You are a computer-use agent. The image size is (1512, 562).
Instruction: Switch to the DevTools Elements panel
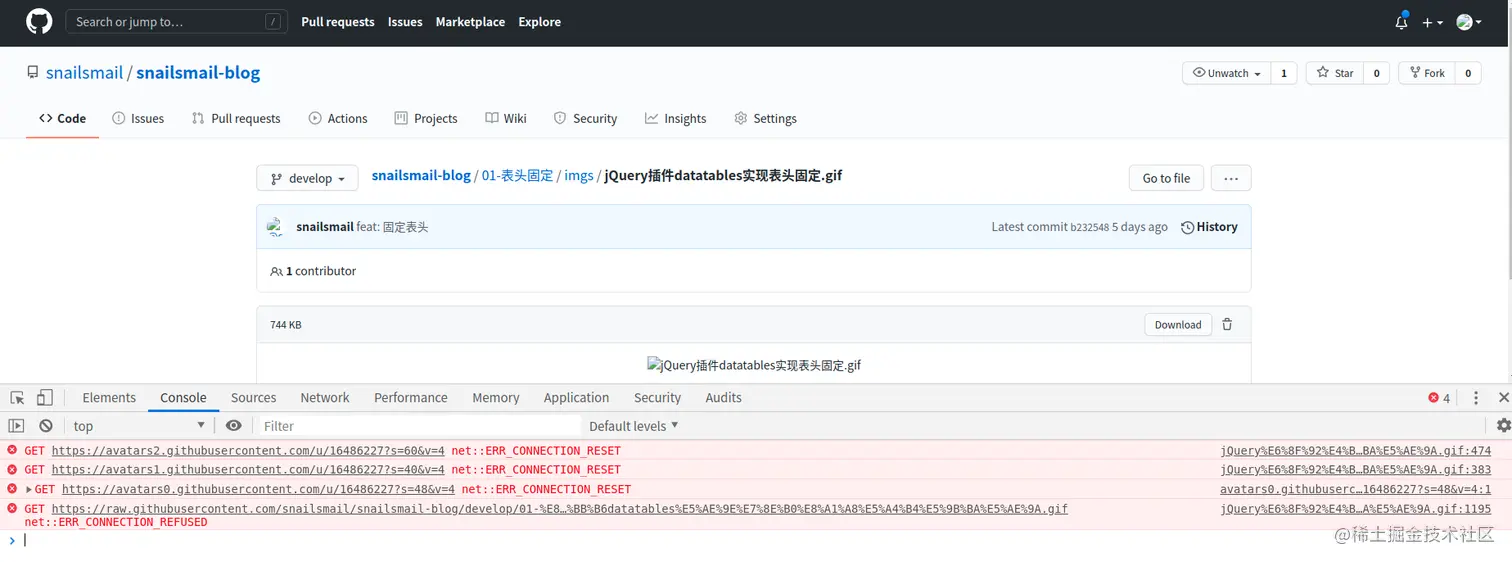(x=109, y=397)
